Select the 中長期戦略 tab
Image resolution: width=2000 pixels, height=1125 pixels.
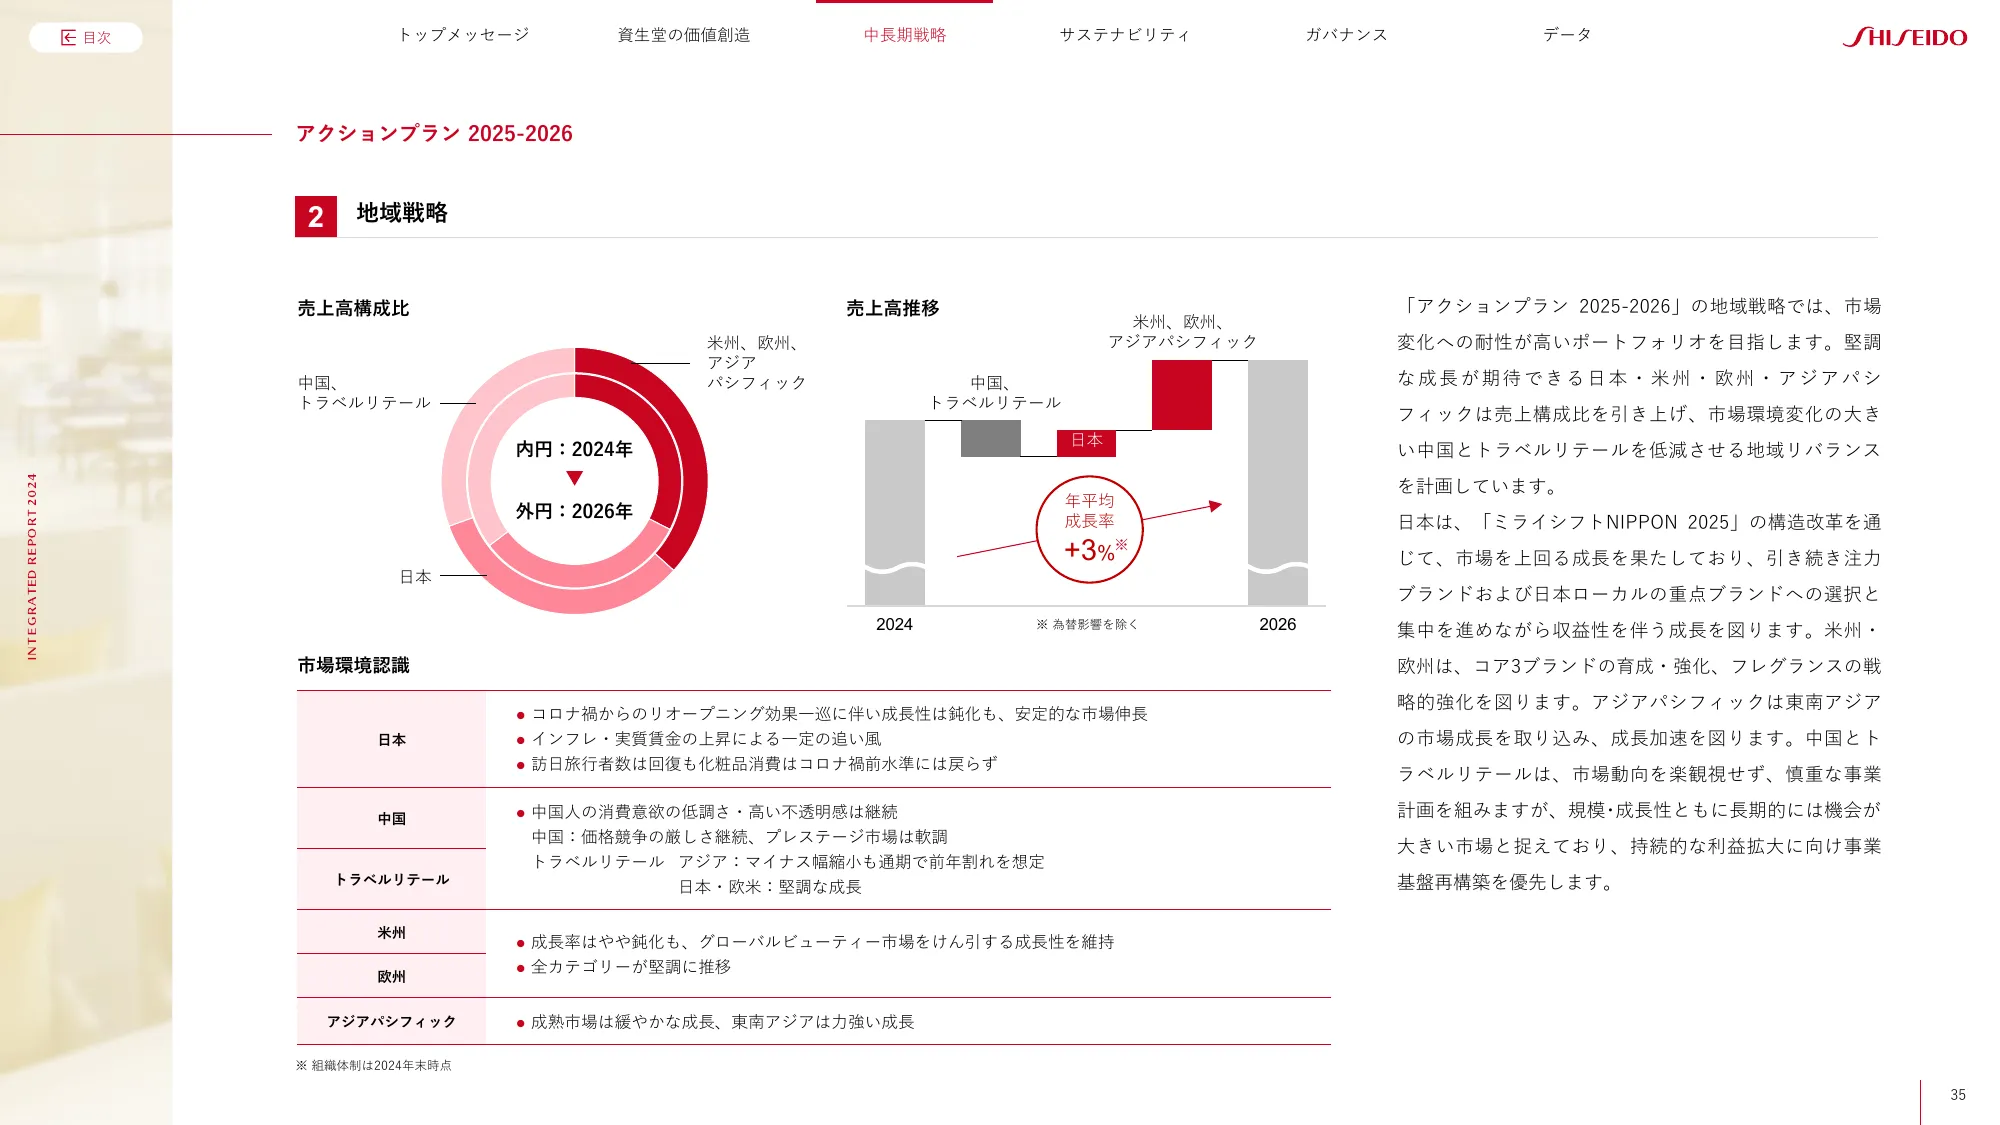904,35
